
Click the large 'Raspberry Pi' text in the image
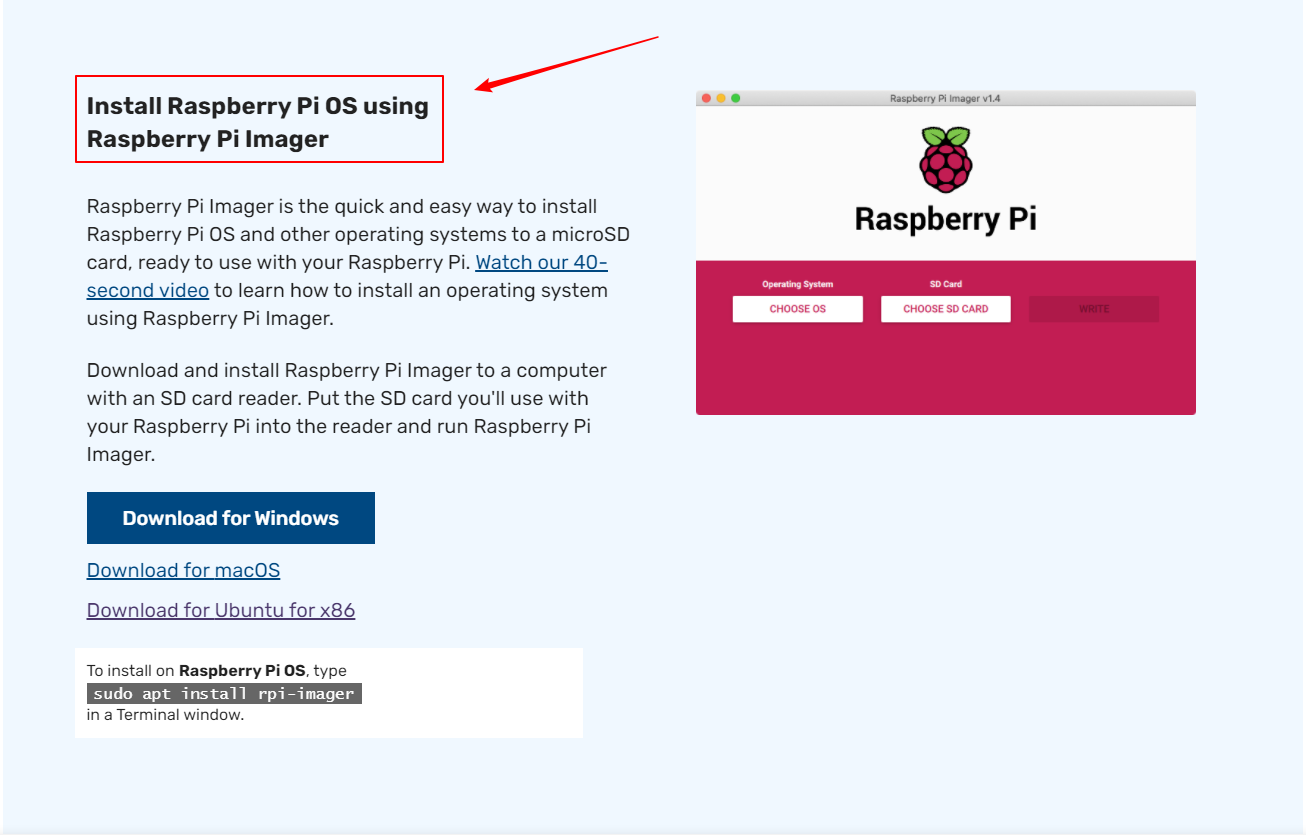pos(945,219)
